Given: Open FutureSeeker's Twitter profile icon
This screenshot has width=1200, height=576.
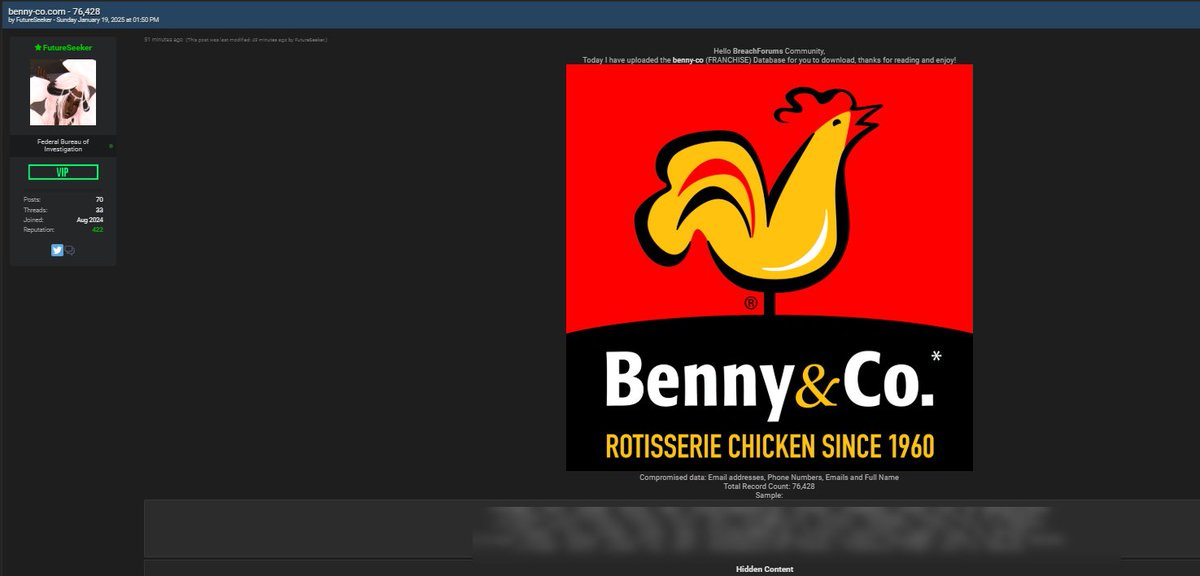Looking at the screenshot, I should (x=57, y=250).
